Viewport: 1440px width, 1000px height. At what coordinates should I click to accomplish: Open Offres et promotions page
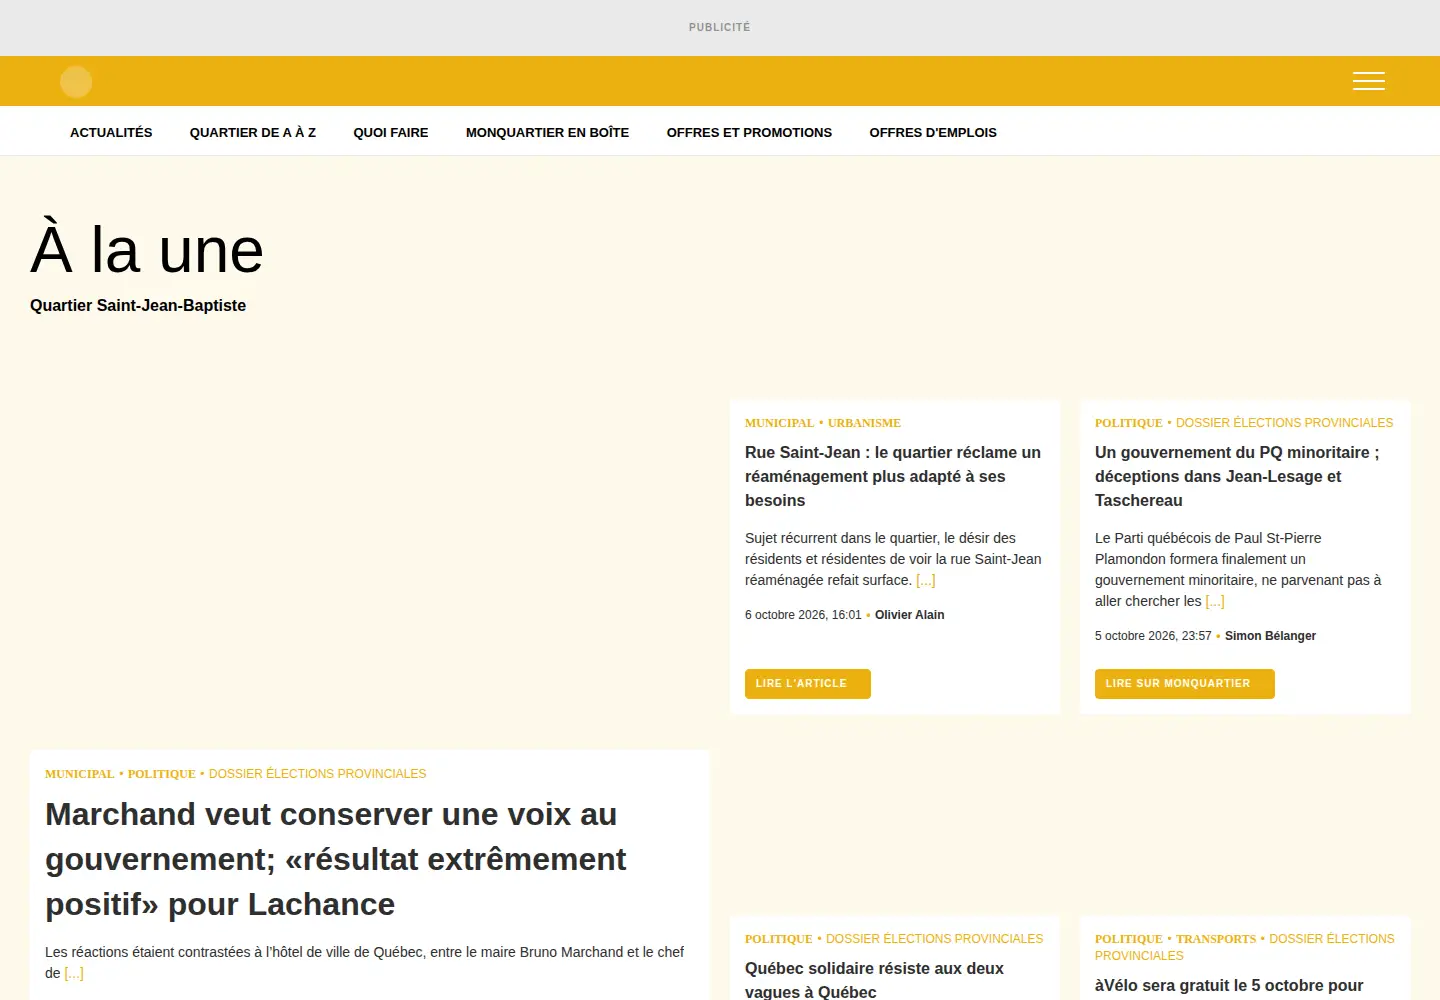[x=749, y=132]
